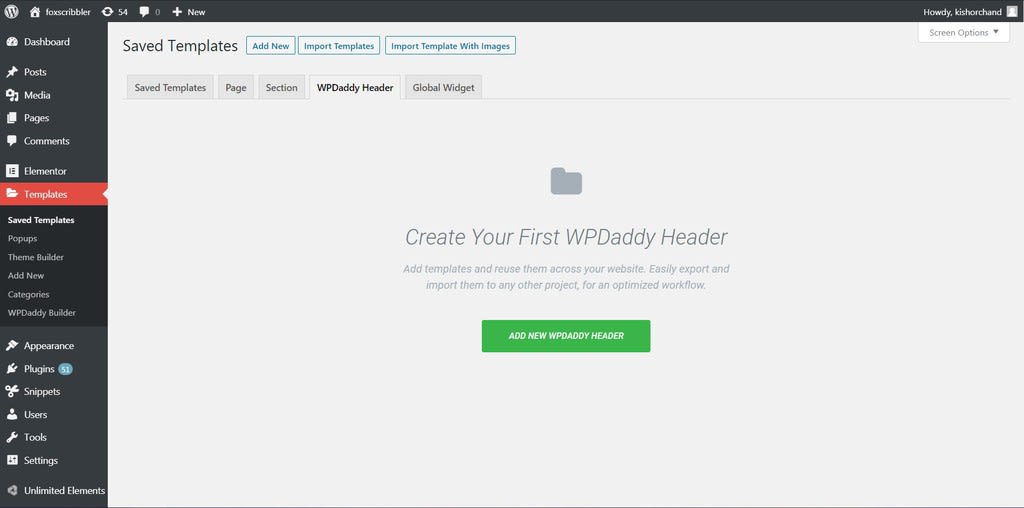Switch to the Page tab

(236, 87)
